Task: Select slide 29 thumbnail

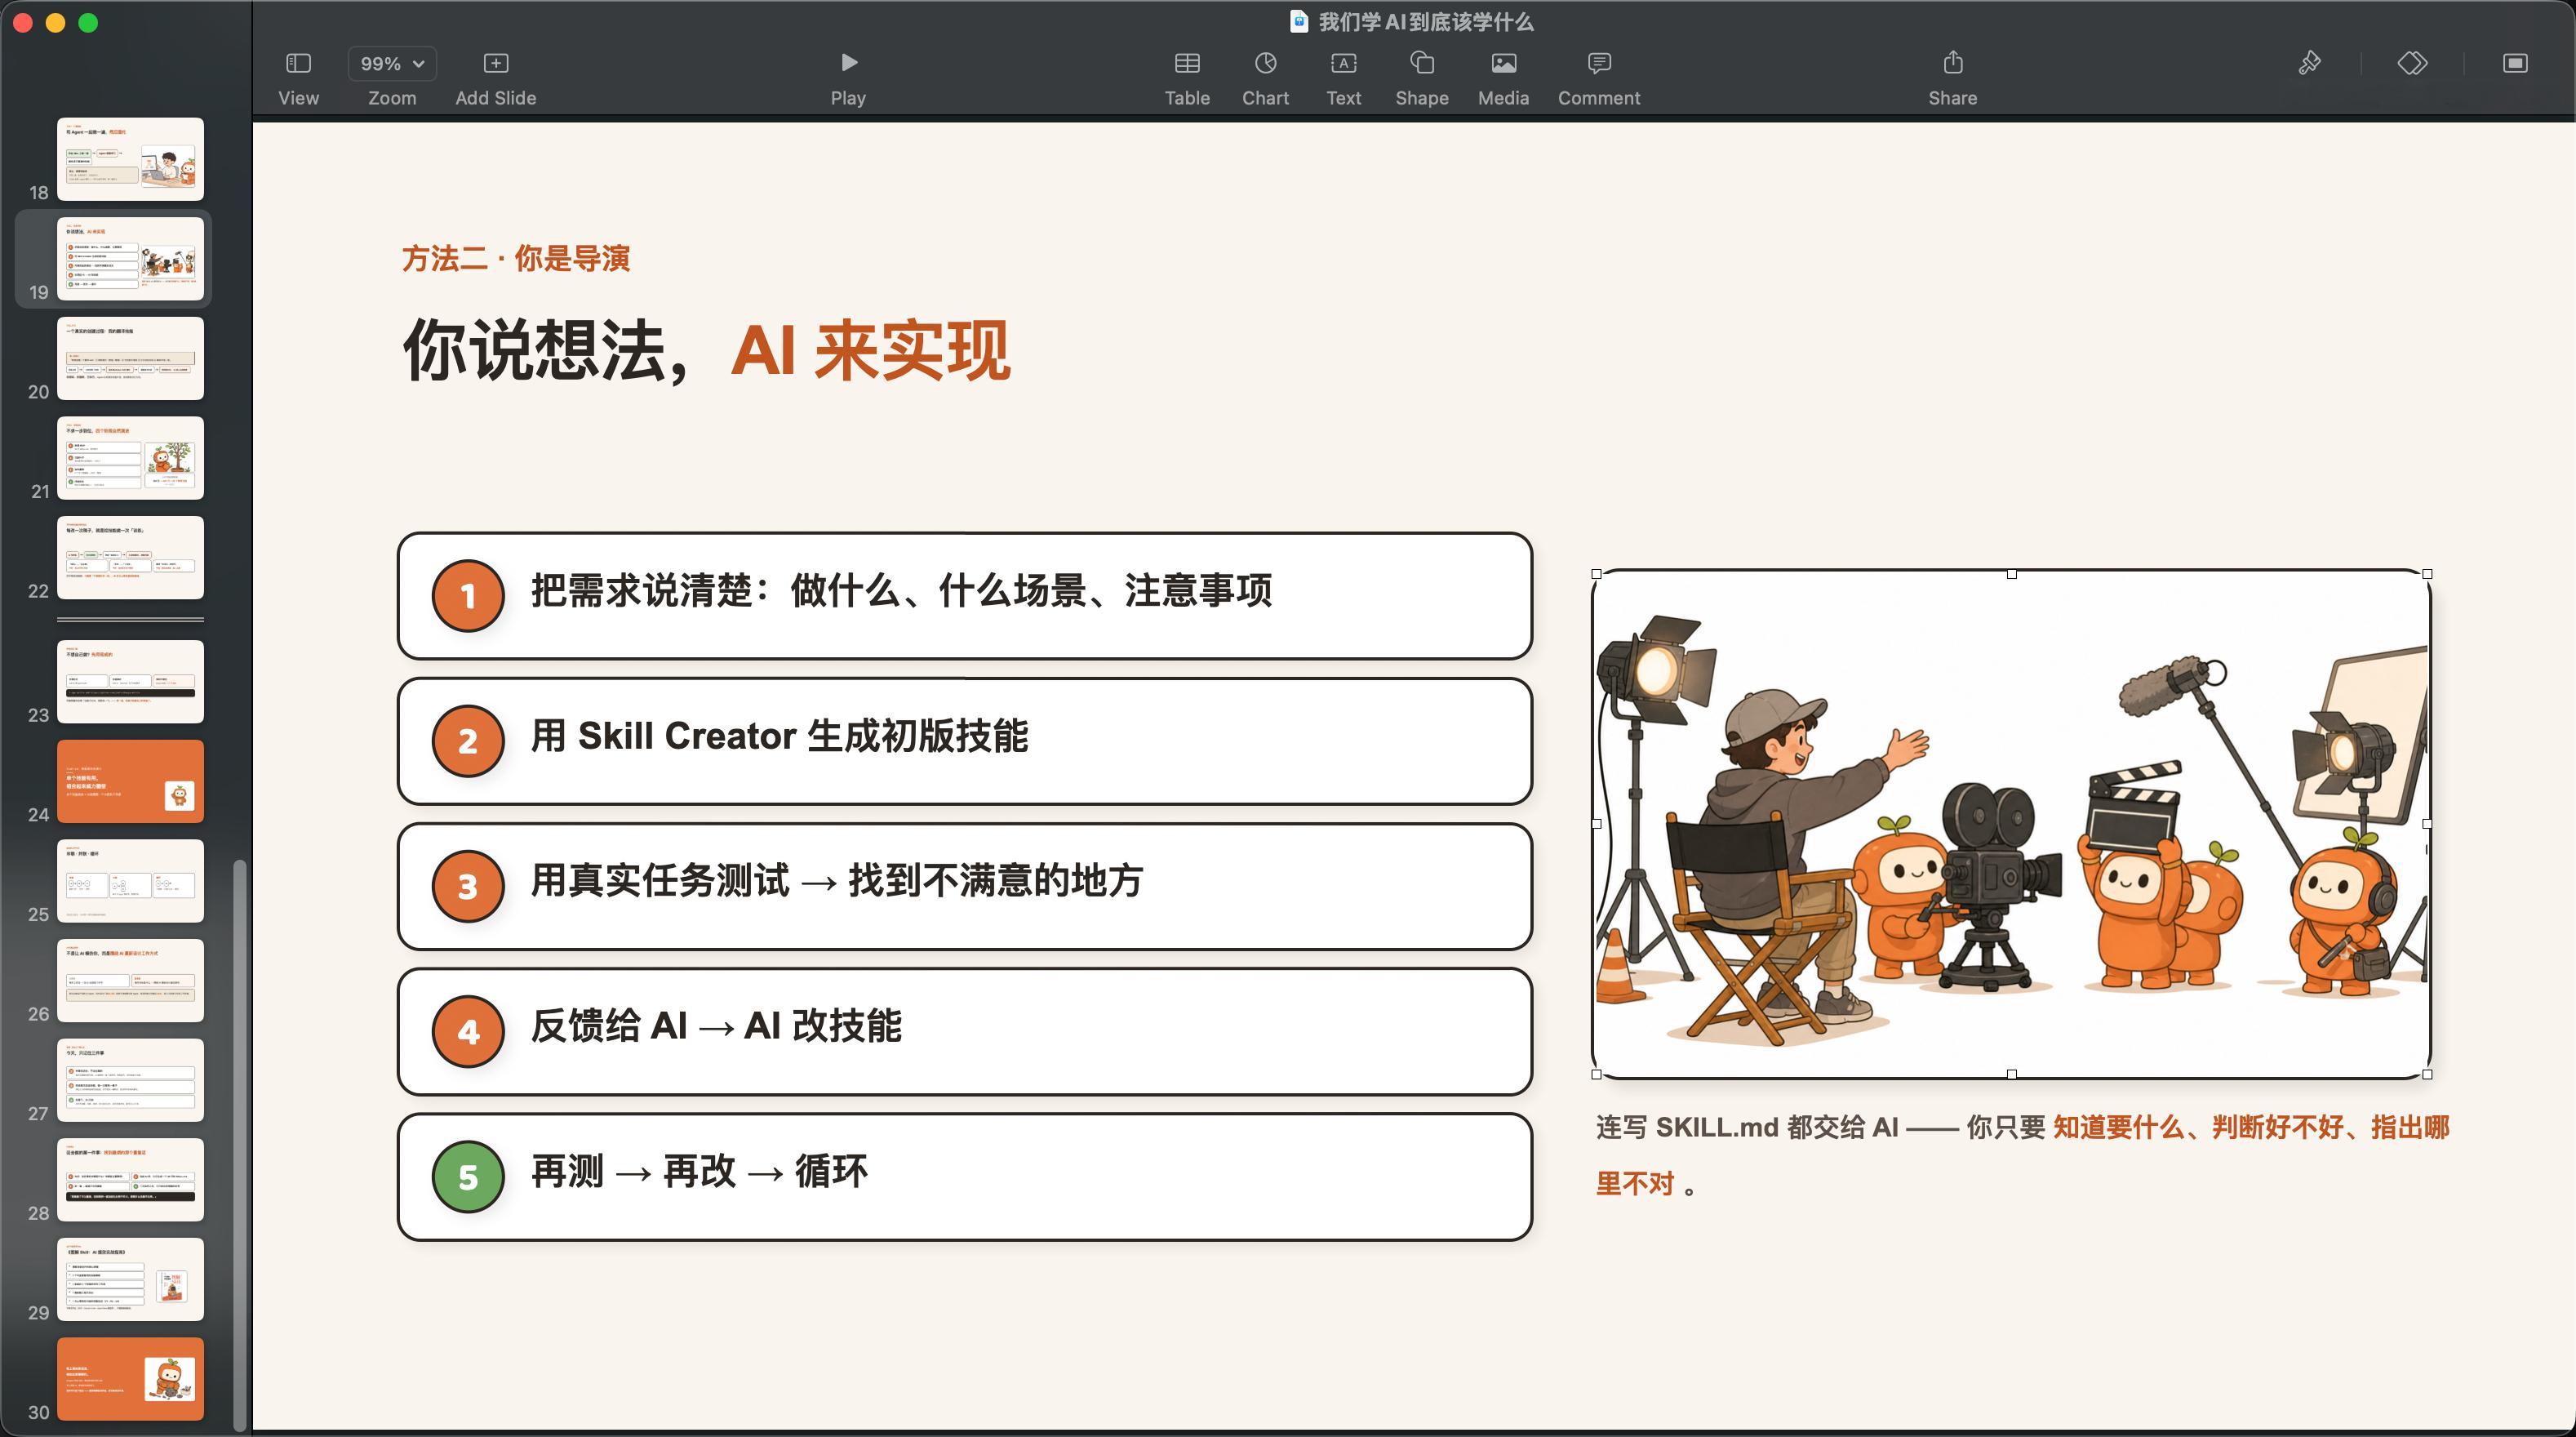Action: [130, 1279]
